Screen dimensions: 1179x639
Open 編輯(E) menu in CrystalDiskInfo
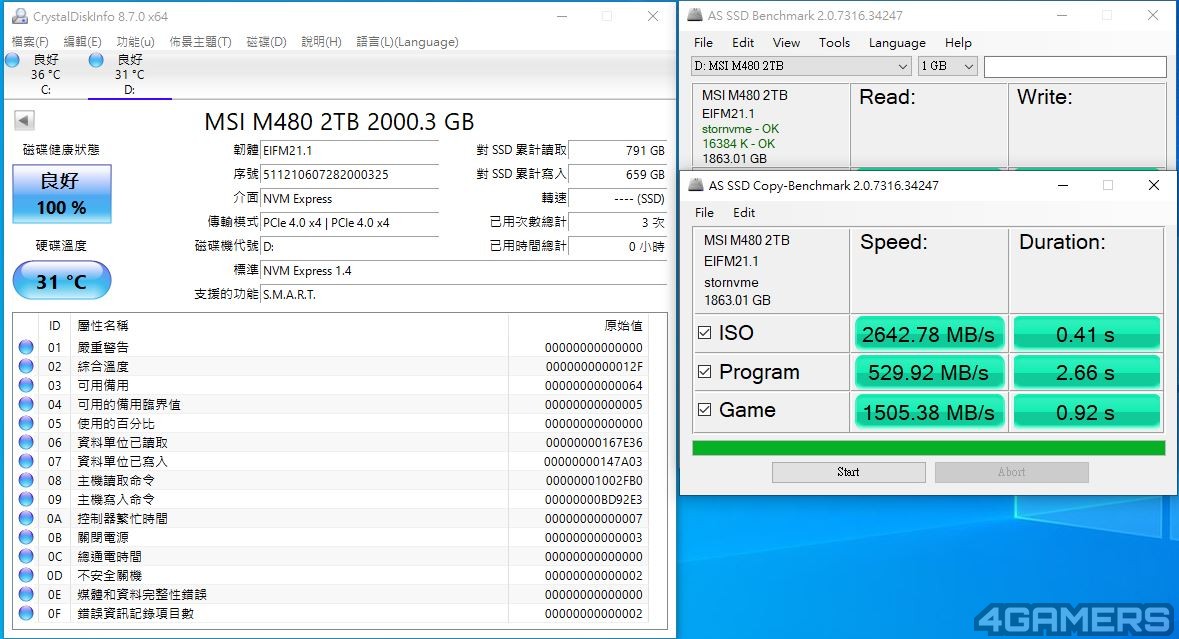(83, 41)
